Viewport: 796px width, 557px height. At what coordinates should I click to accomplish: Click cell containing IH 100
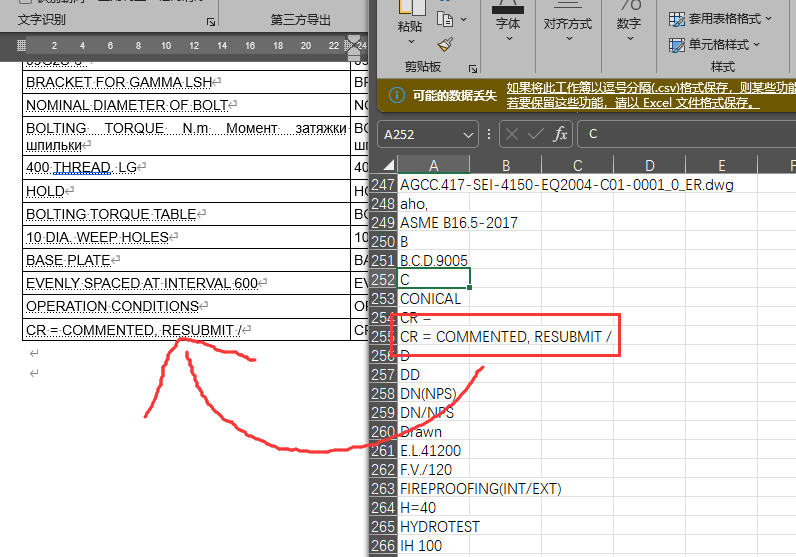(434, 546)
